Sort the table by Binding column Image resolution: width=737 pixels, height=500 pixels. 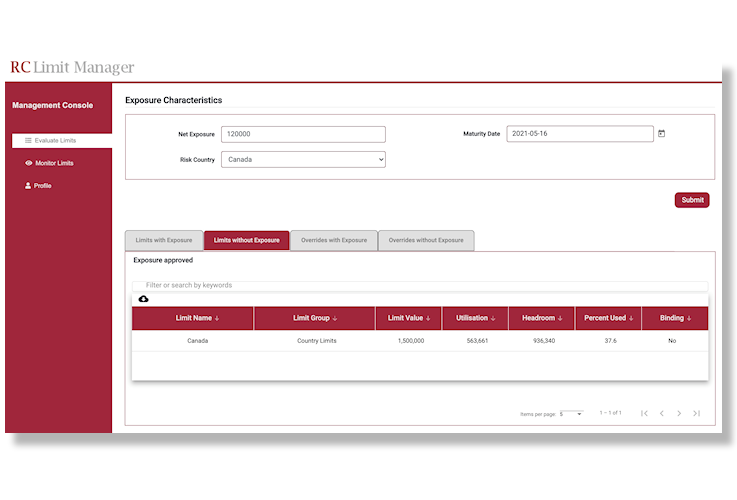(675, 318)
